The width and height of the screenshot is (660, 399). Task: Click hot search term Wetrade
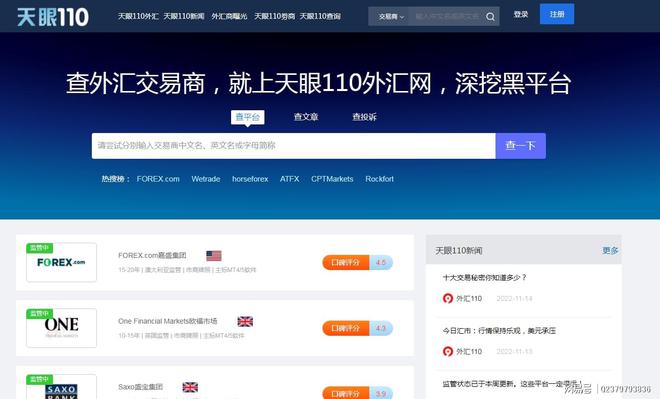click(206, 179)
